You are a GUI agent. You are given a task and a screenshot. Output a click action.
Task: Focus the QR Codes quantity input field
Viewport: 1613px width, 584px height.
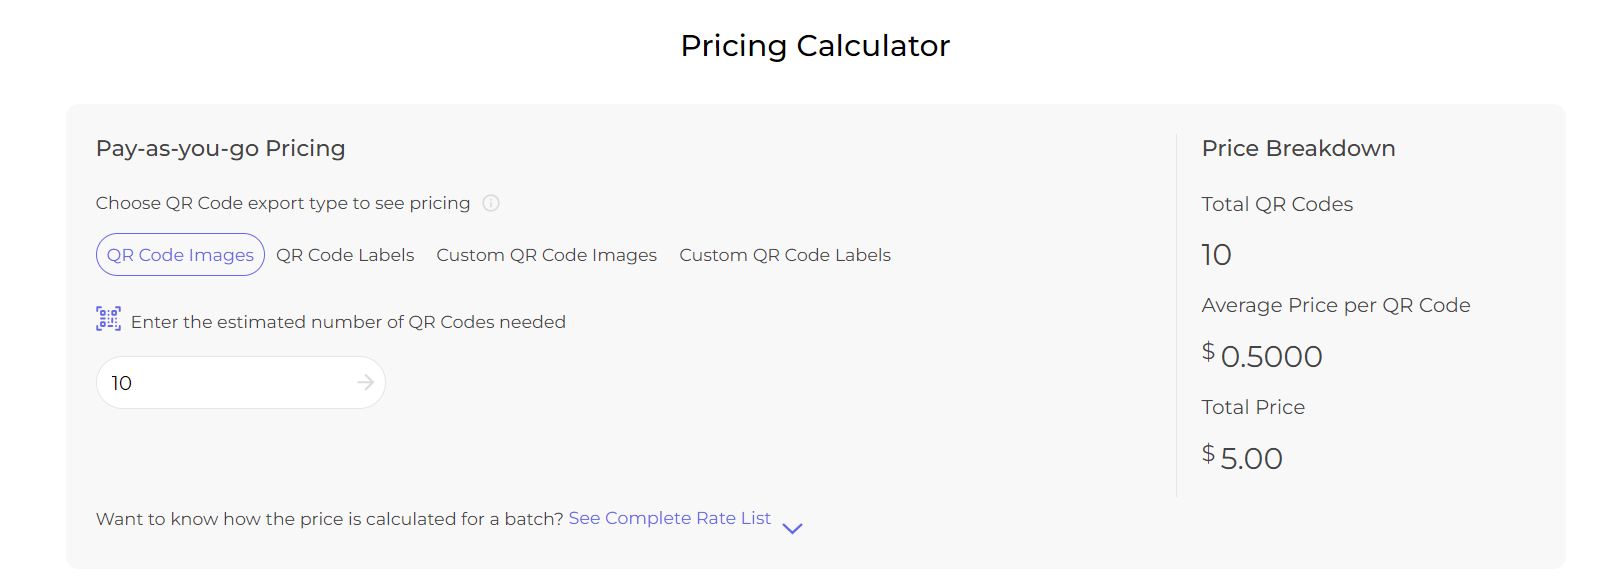[240, 382]
